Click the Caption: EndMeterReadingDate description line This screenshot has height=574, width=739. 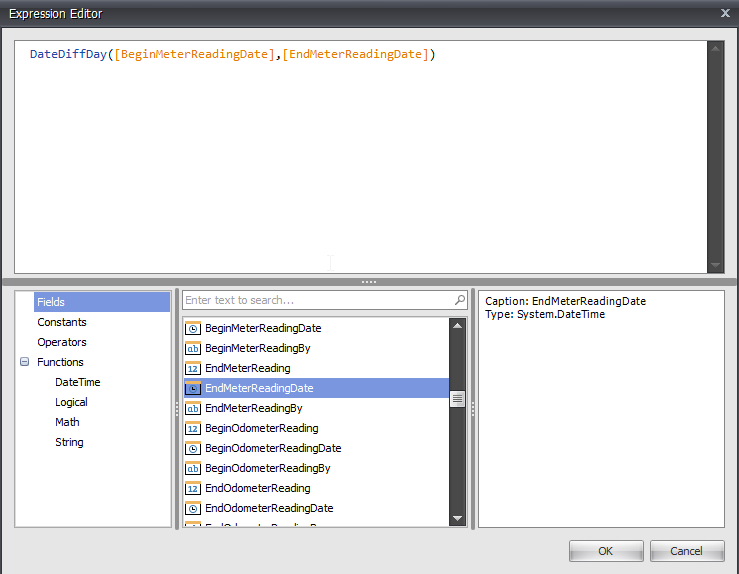[x=565, y=301]
